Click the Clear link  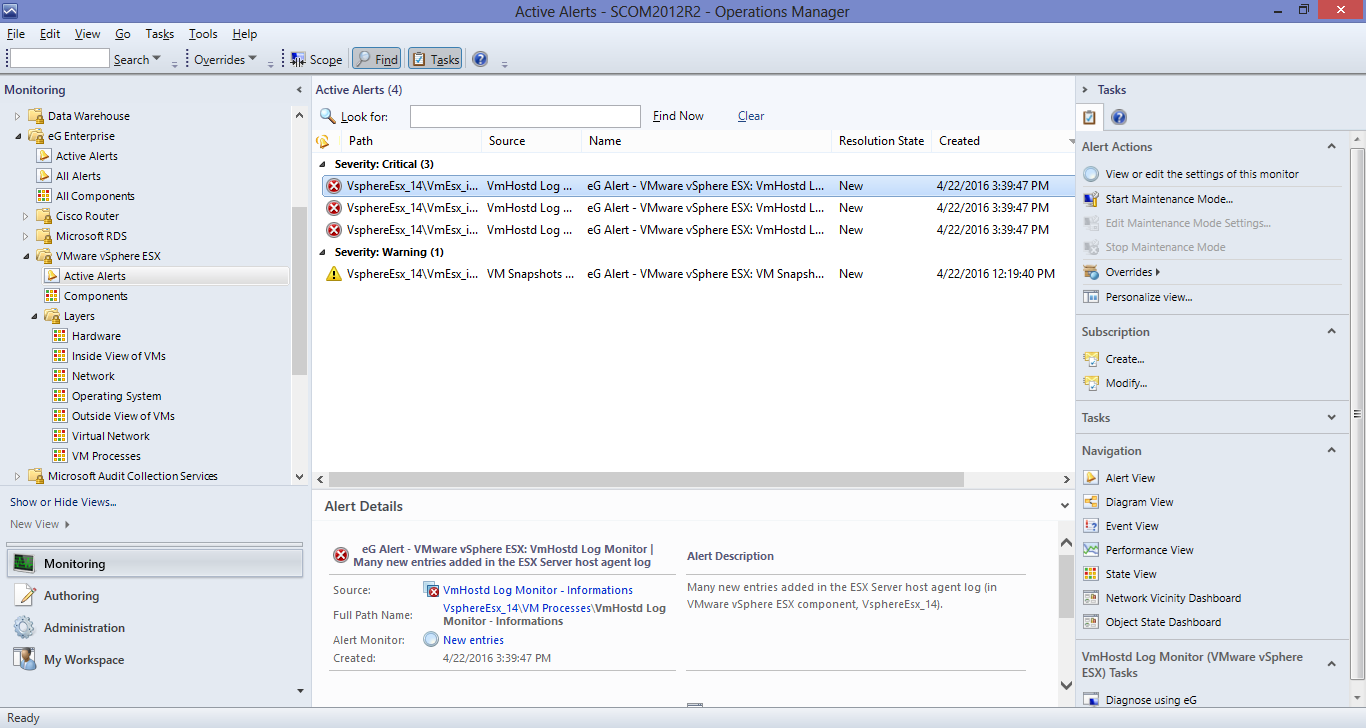[x=751, y=116]
